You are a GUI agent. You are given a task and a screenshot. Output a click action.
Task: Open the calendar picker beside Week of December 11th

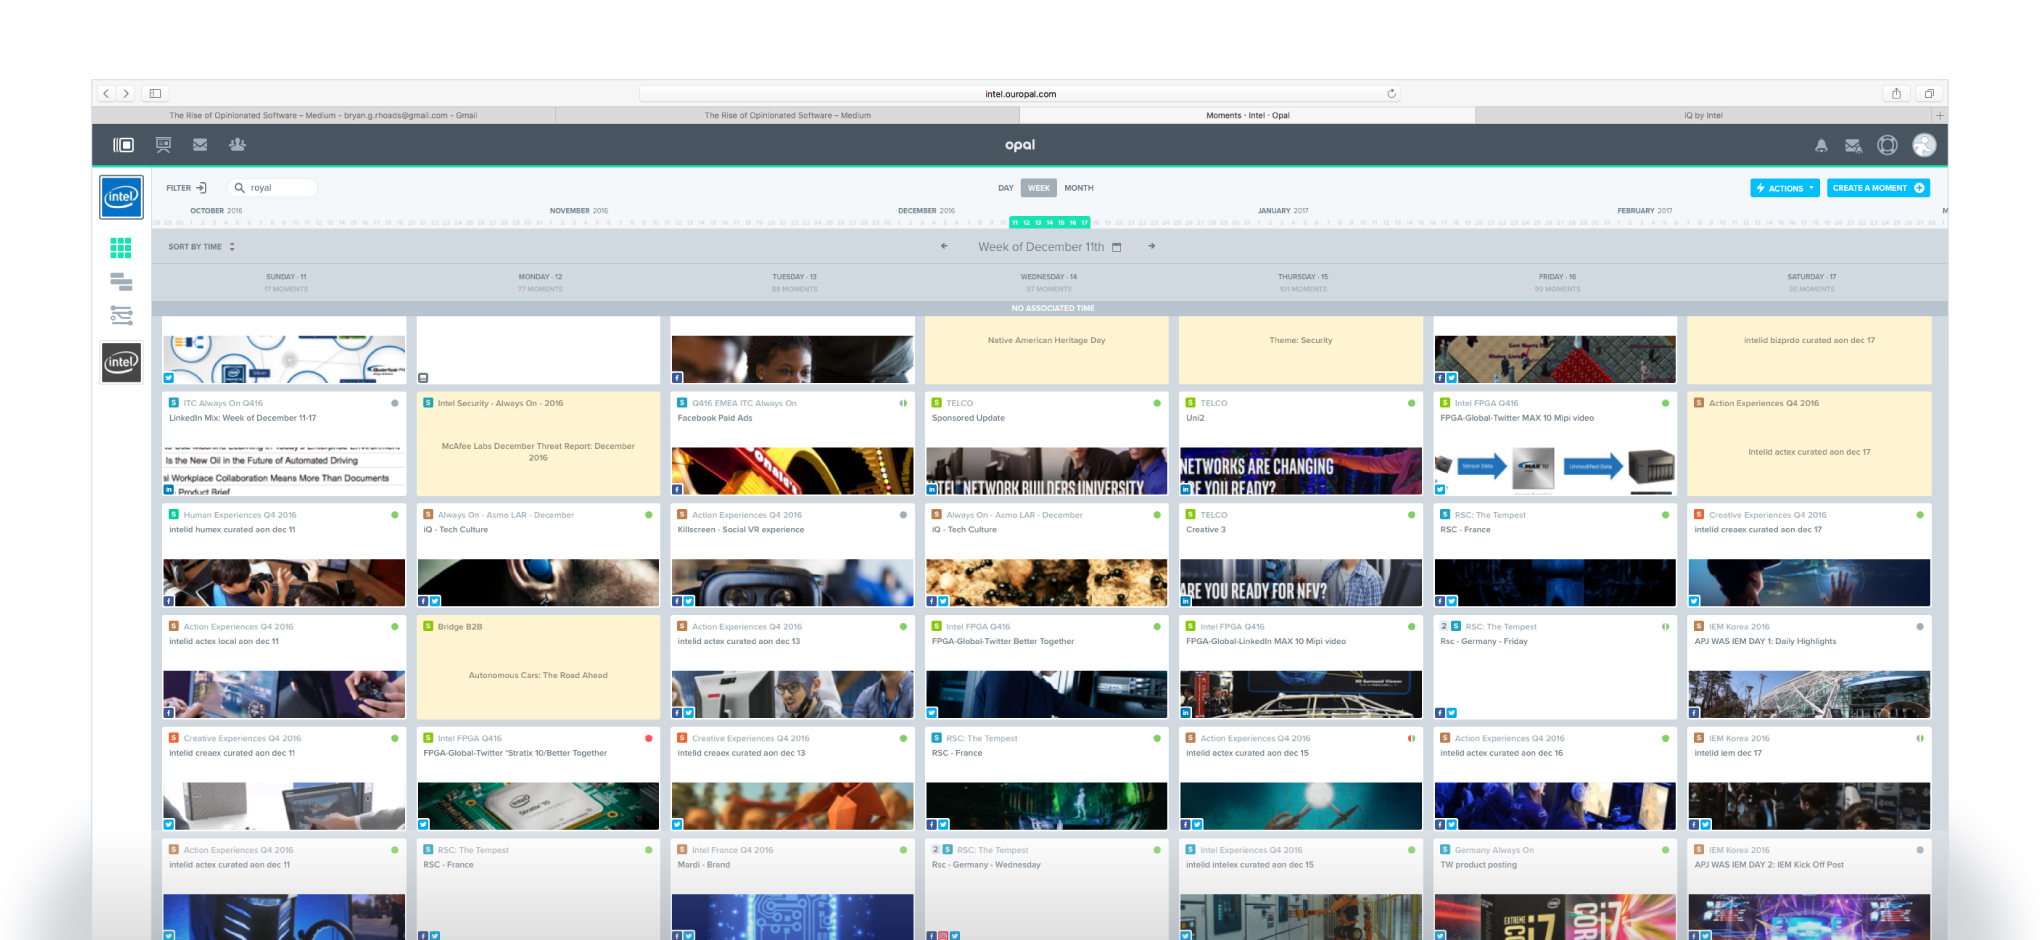click(1117, 247)
